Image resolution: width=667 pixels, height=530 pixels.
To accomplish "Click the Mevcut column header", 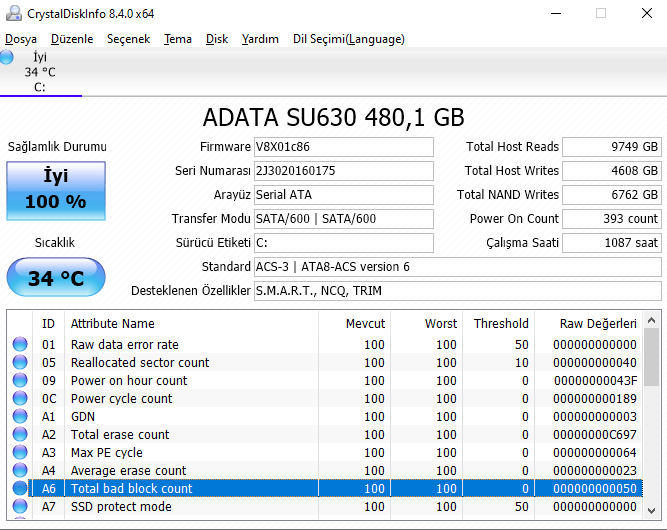I will 354,324.
